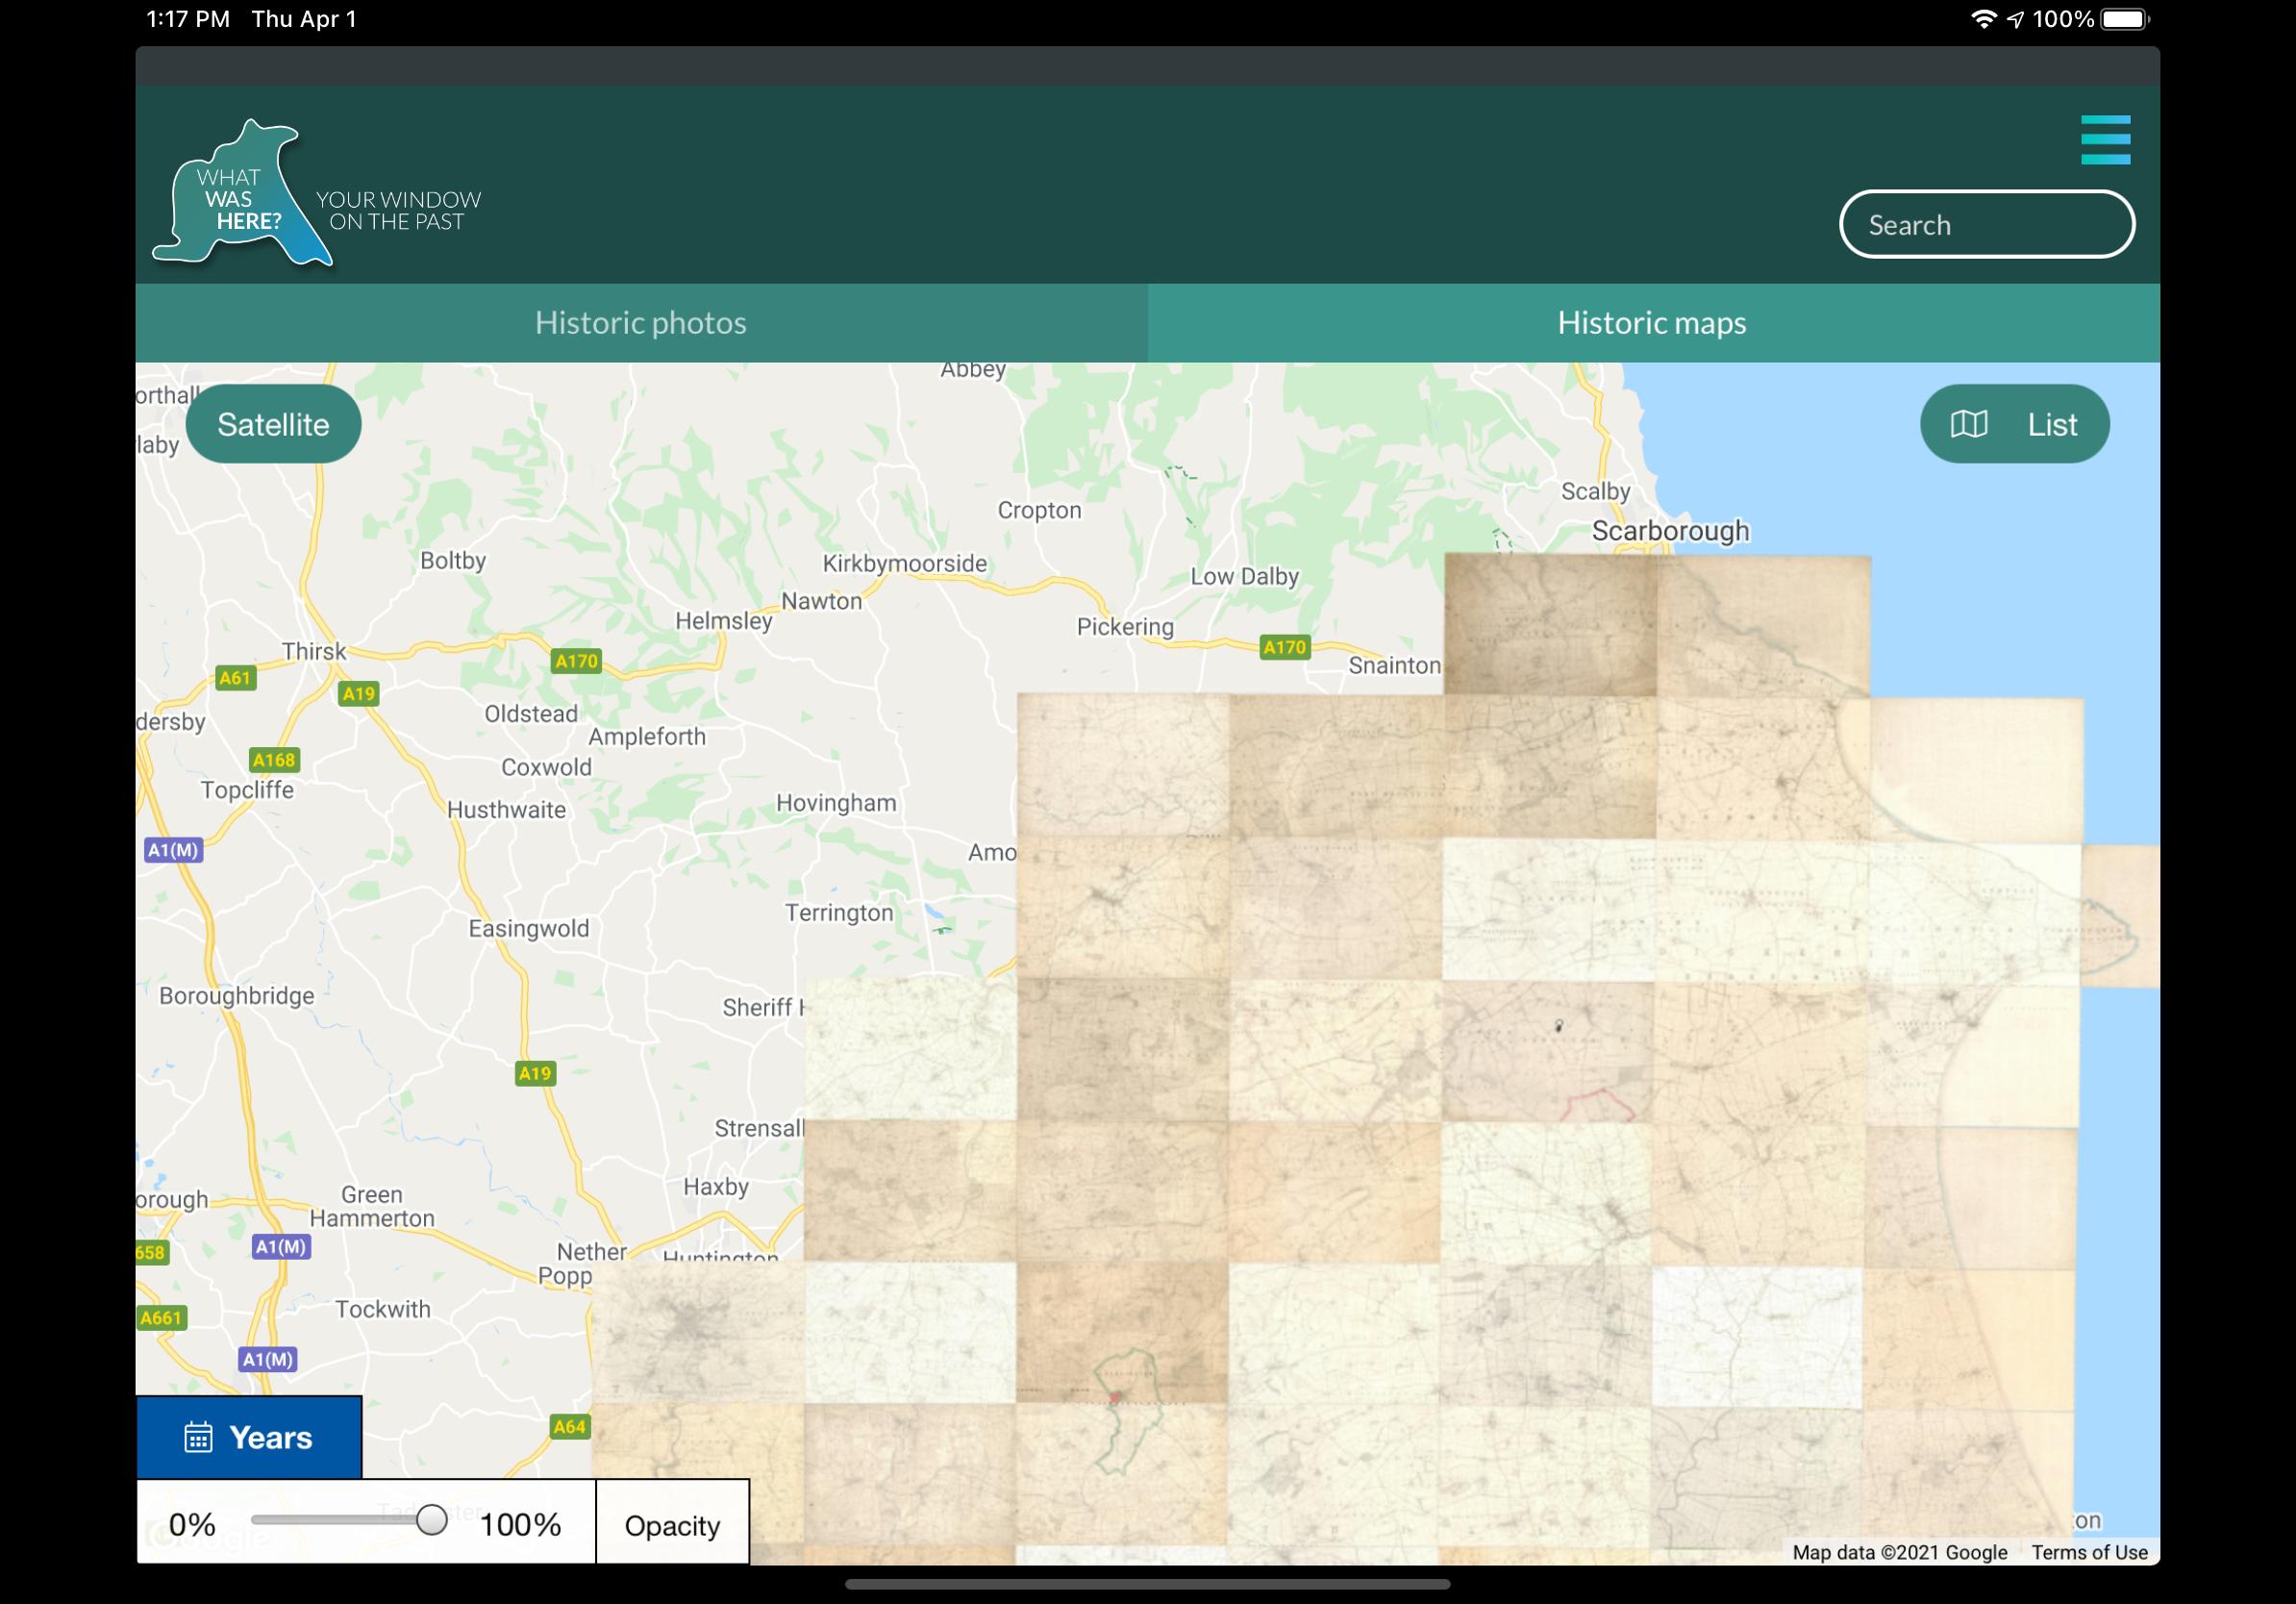Viewport: 2296px width, 1604px height.
Task: Click the A168 road shield
Action: [274, 760]
